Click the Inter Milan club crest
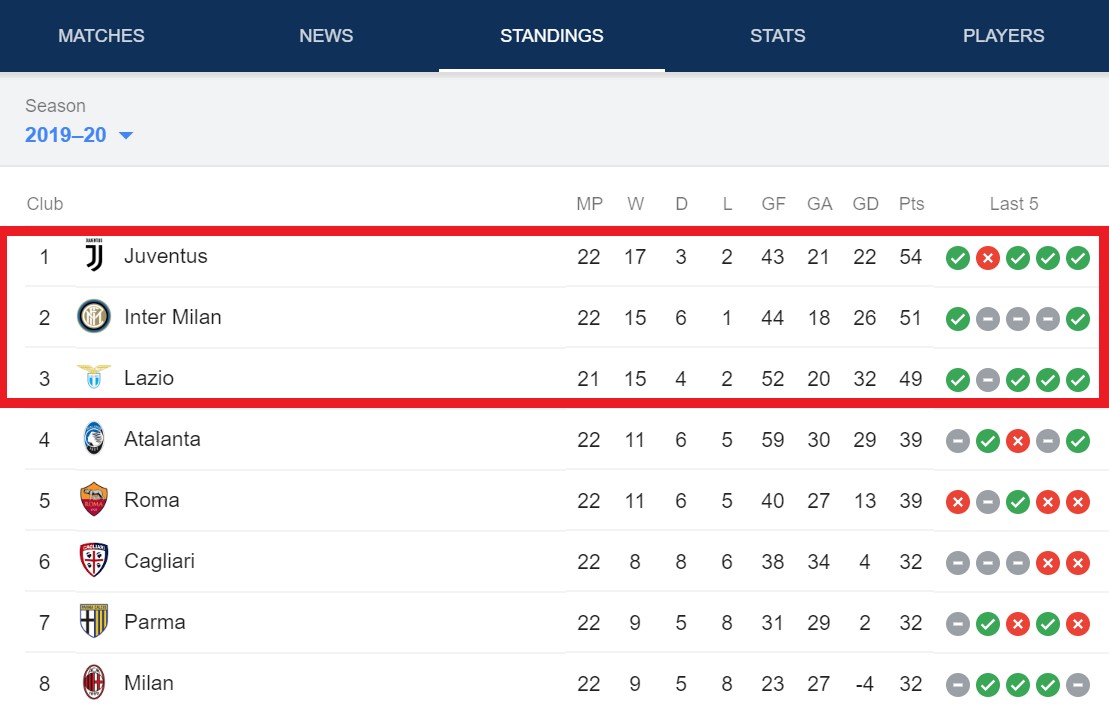1109x706 pixels. [x=93, y=316]
